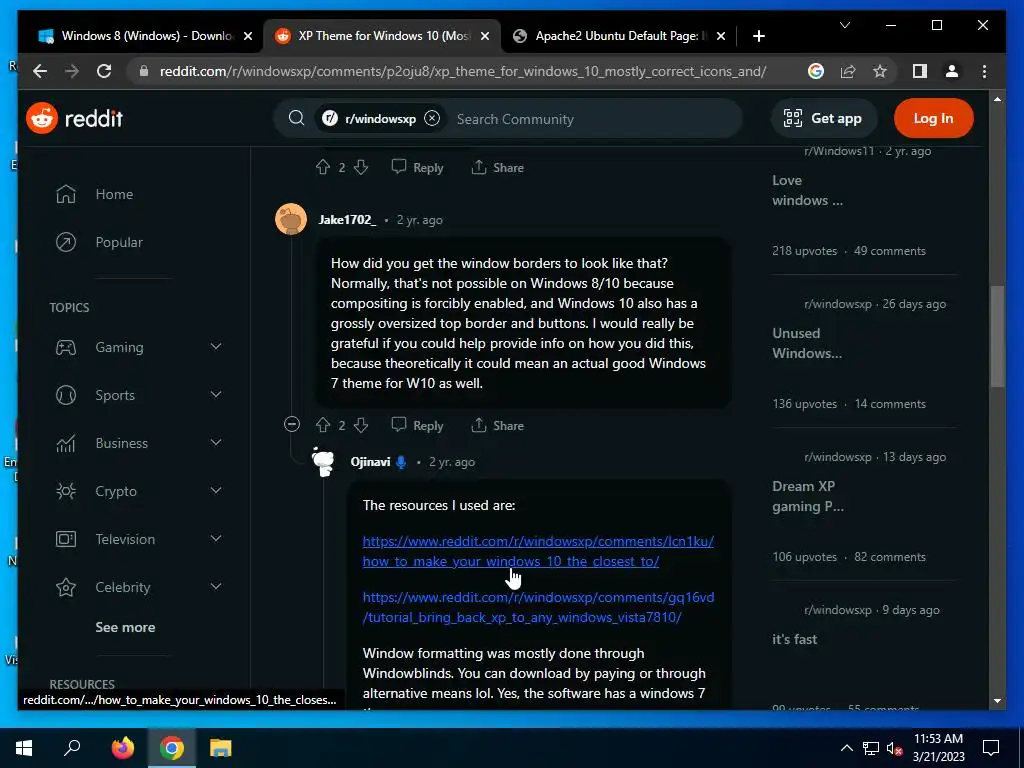
Task: Close the Apache2 Ubuntu Default Page tab
Action: 720,36
